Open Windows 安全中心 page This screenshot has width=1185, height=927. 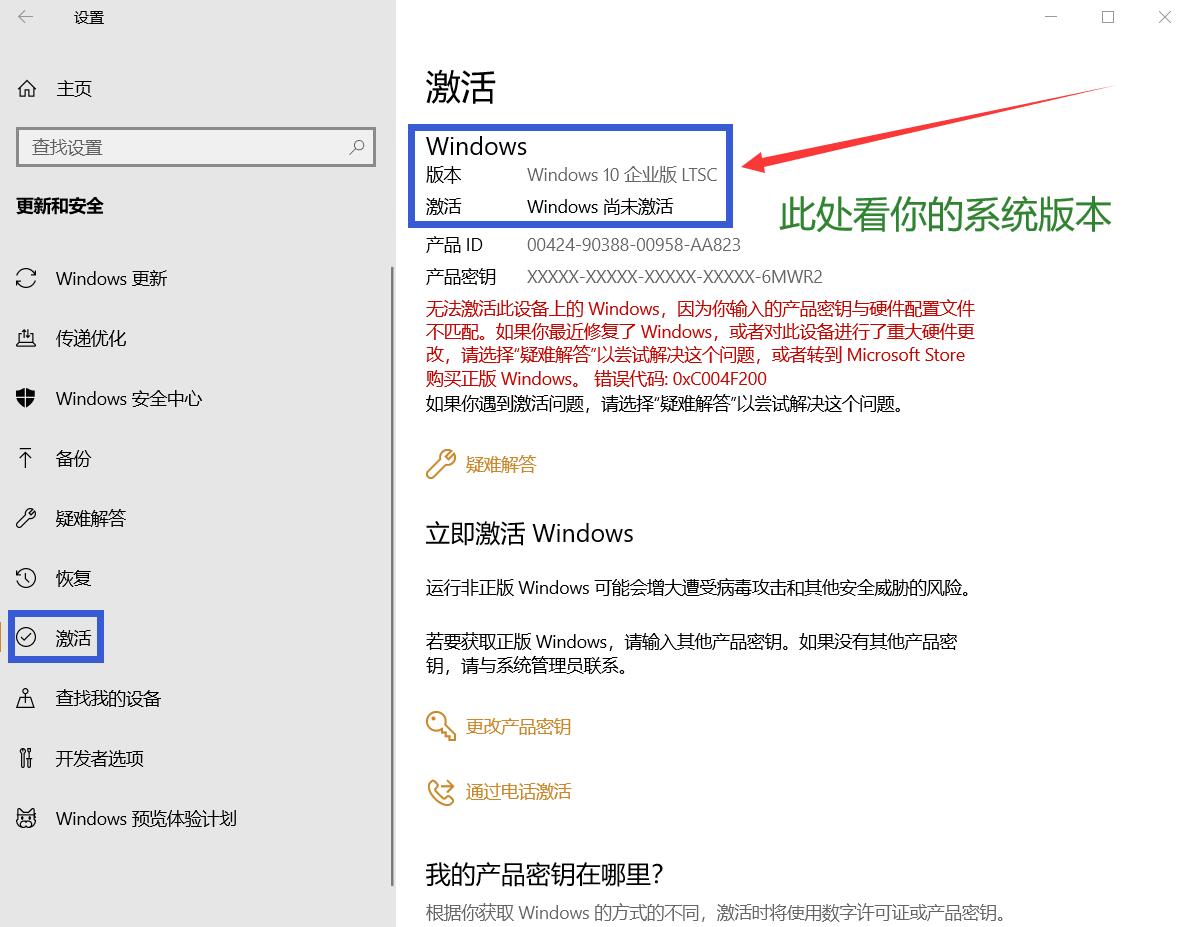[128, 398]
